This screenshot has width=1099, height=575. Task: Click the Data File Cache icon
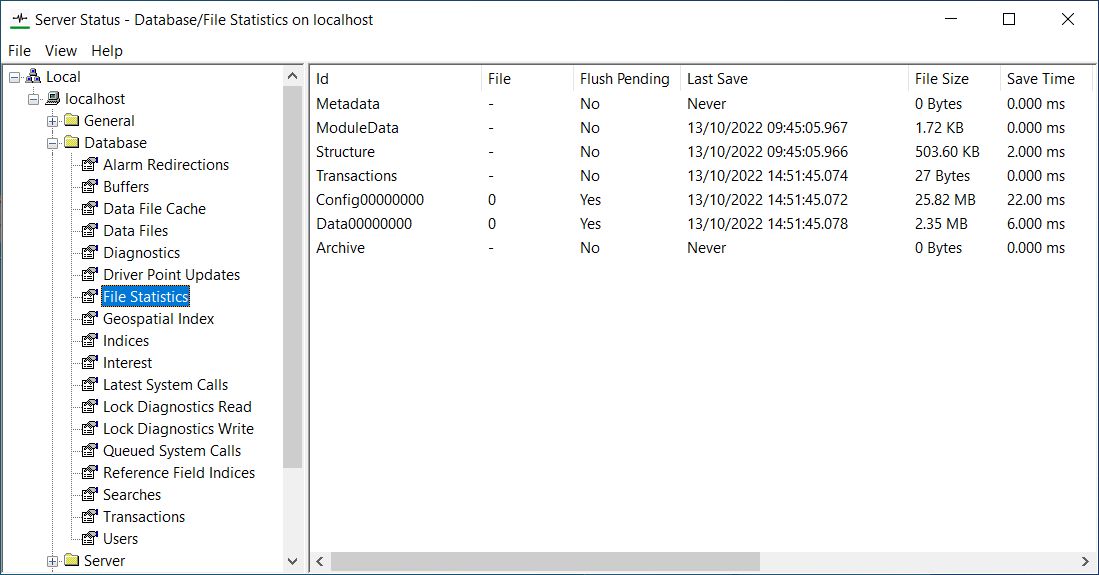click(x=90, y=209)
